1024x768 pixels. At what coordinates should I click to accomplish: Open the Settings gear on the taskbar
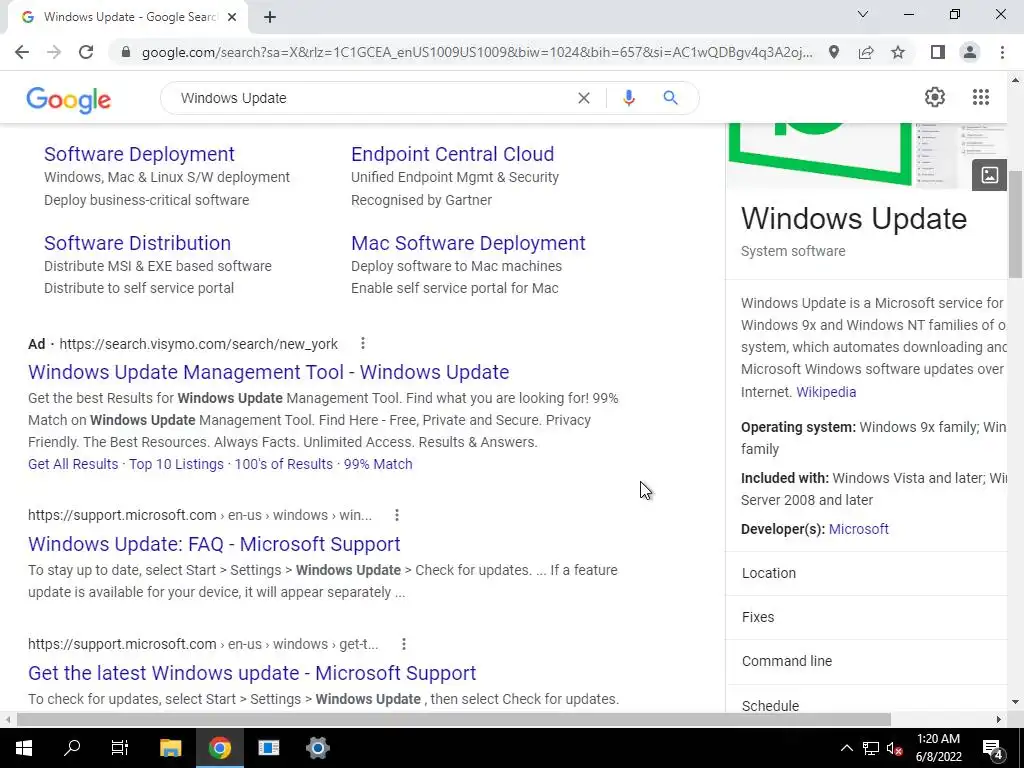[x=318, y=748]
